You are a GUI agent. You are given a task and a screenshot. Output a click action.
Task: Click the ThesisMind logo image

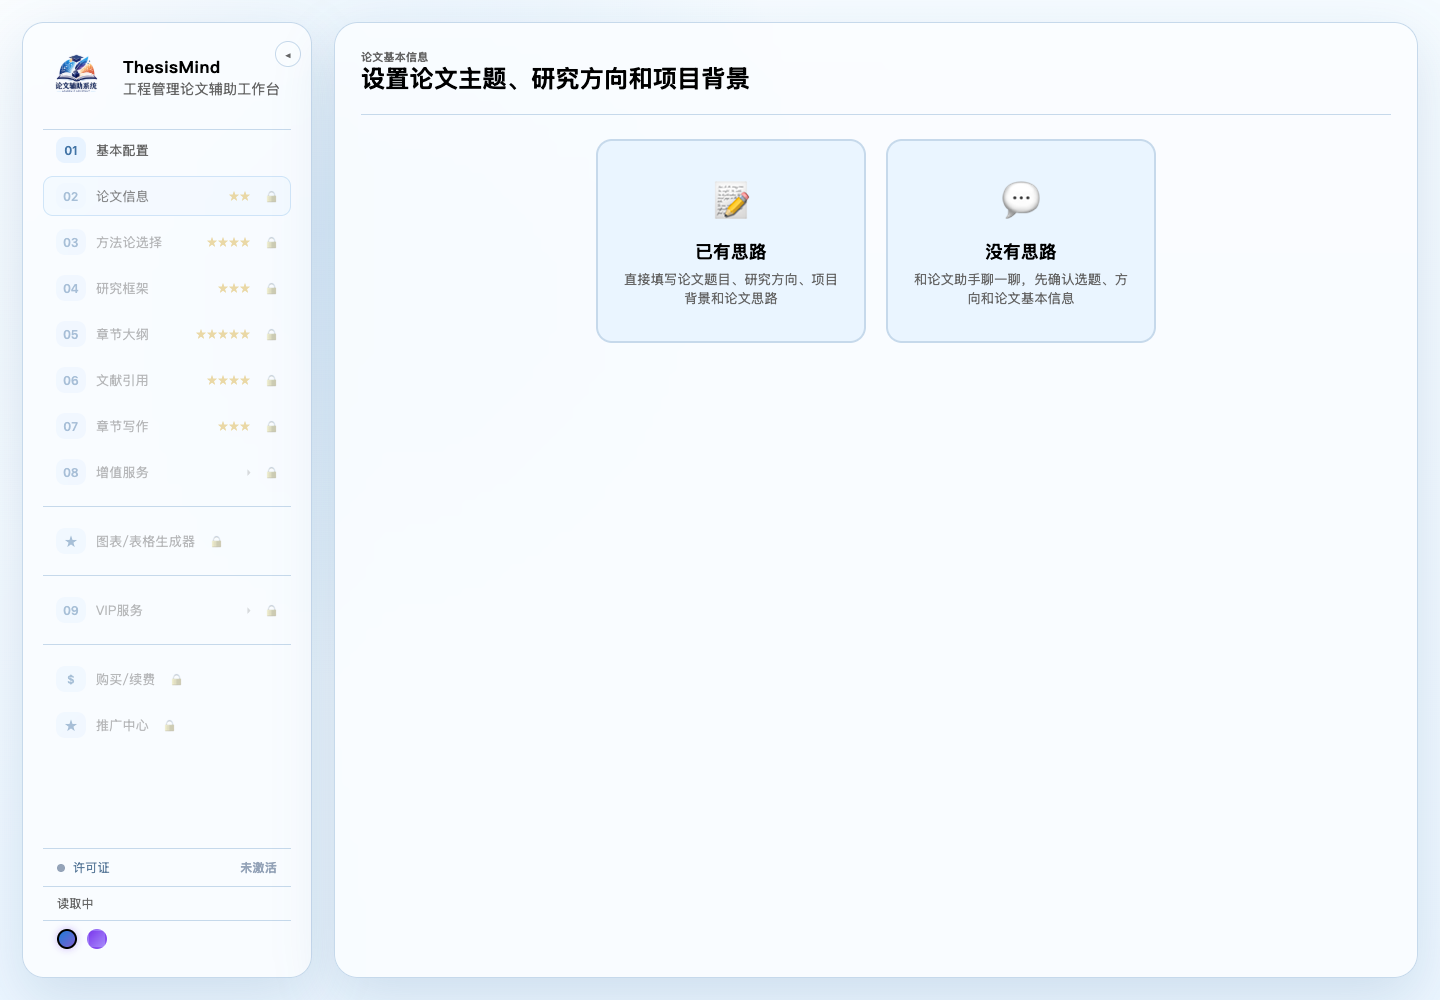click(x=77, y=74)
